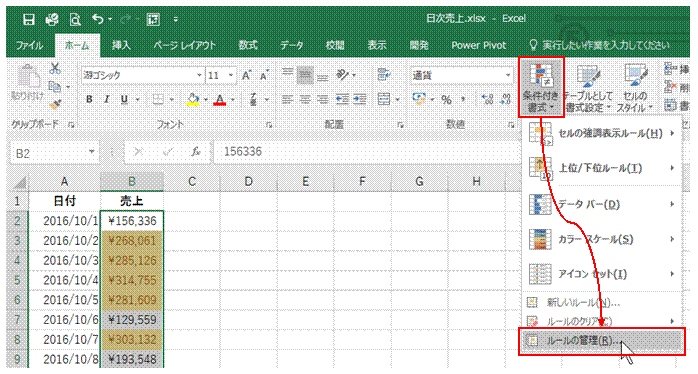The height and width of the screenshot is (374, 698).
Task: Click テーブルとして書式設定 button
Action: point(589,87)
